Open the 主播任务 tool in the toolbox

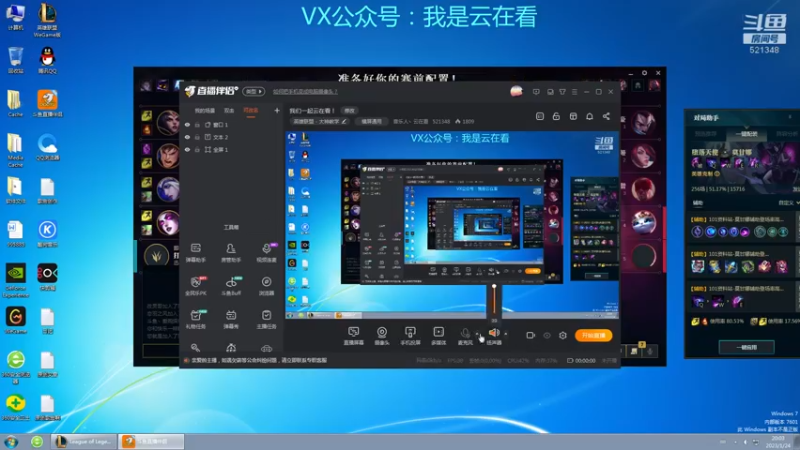pyautogui.click(x=266, y=319)
